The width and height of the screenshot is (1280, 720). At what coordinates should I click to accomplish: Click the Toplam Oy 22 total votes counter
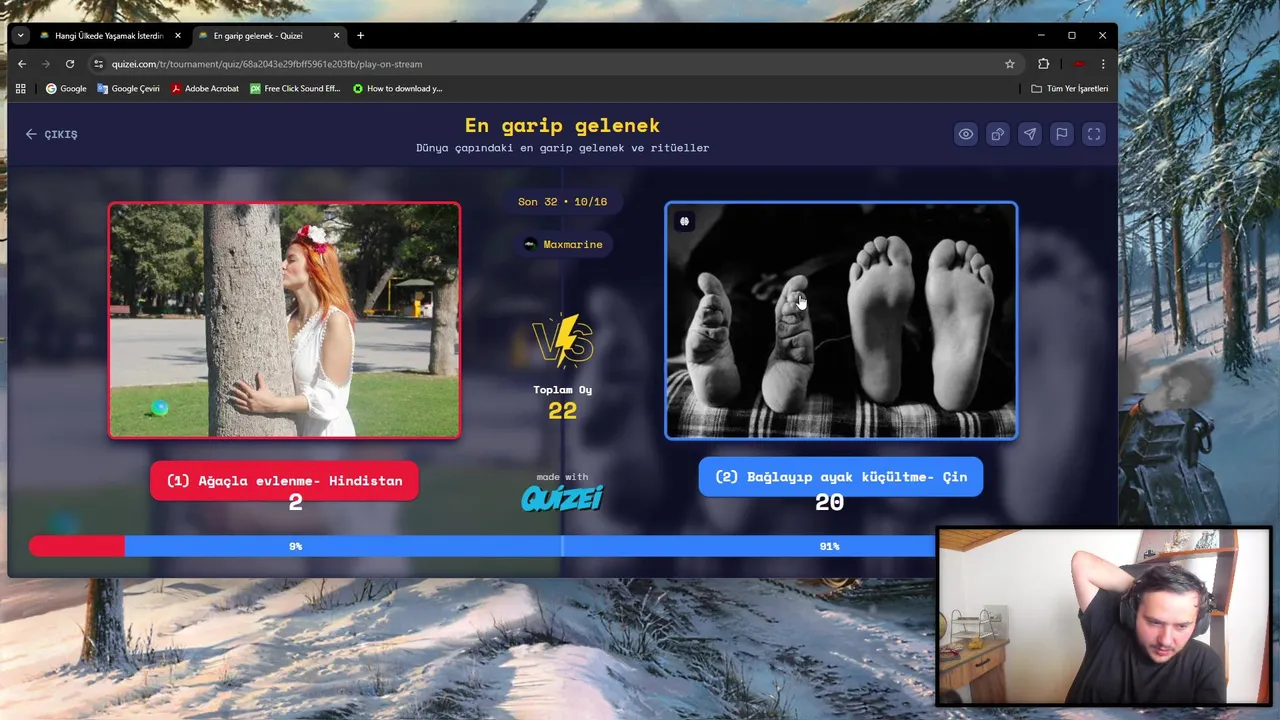click(562, 402)
